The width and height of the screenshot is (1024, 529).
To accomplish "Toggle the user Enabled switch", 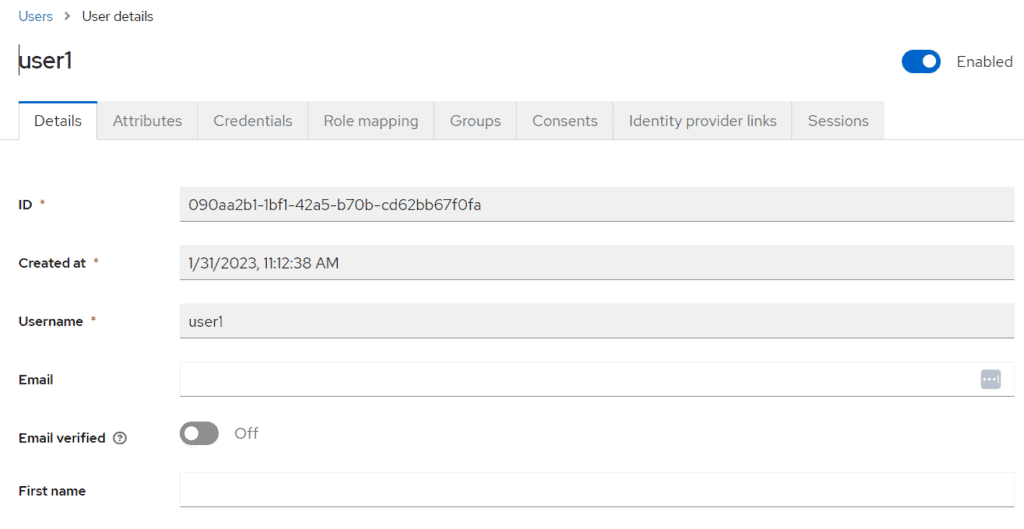I will (x=921, y=62).
